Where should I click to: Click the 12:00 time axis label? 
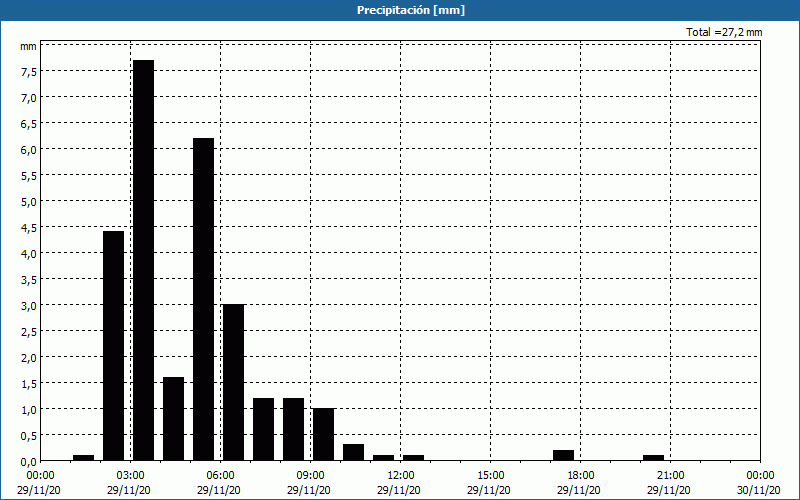pos(401,476)
